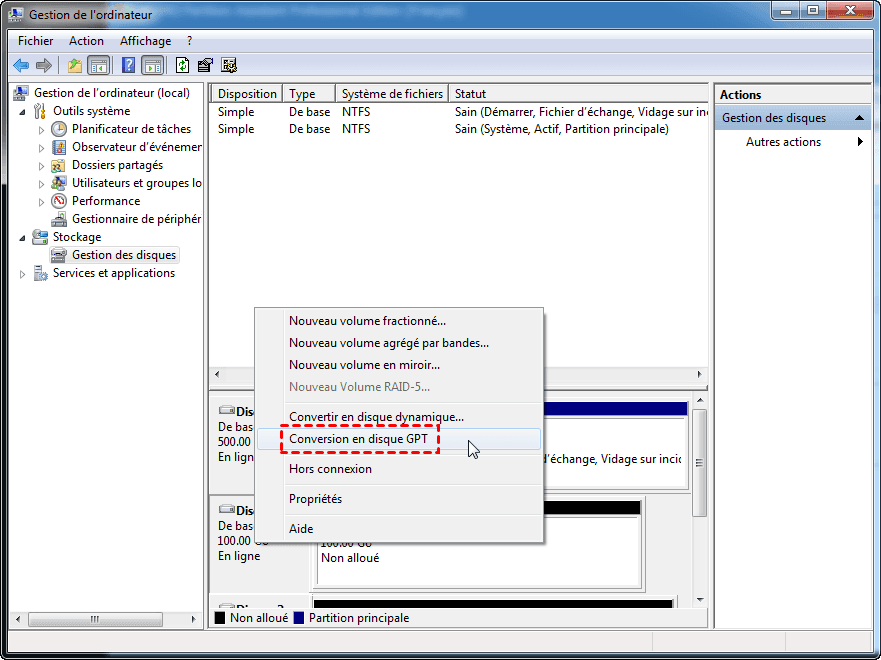Expand the Performance node
The height and width of the screenshot is (660, 881).
pyautogui.click(x=41, y=202)
